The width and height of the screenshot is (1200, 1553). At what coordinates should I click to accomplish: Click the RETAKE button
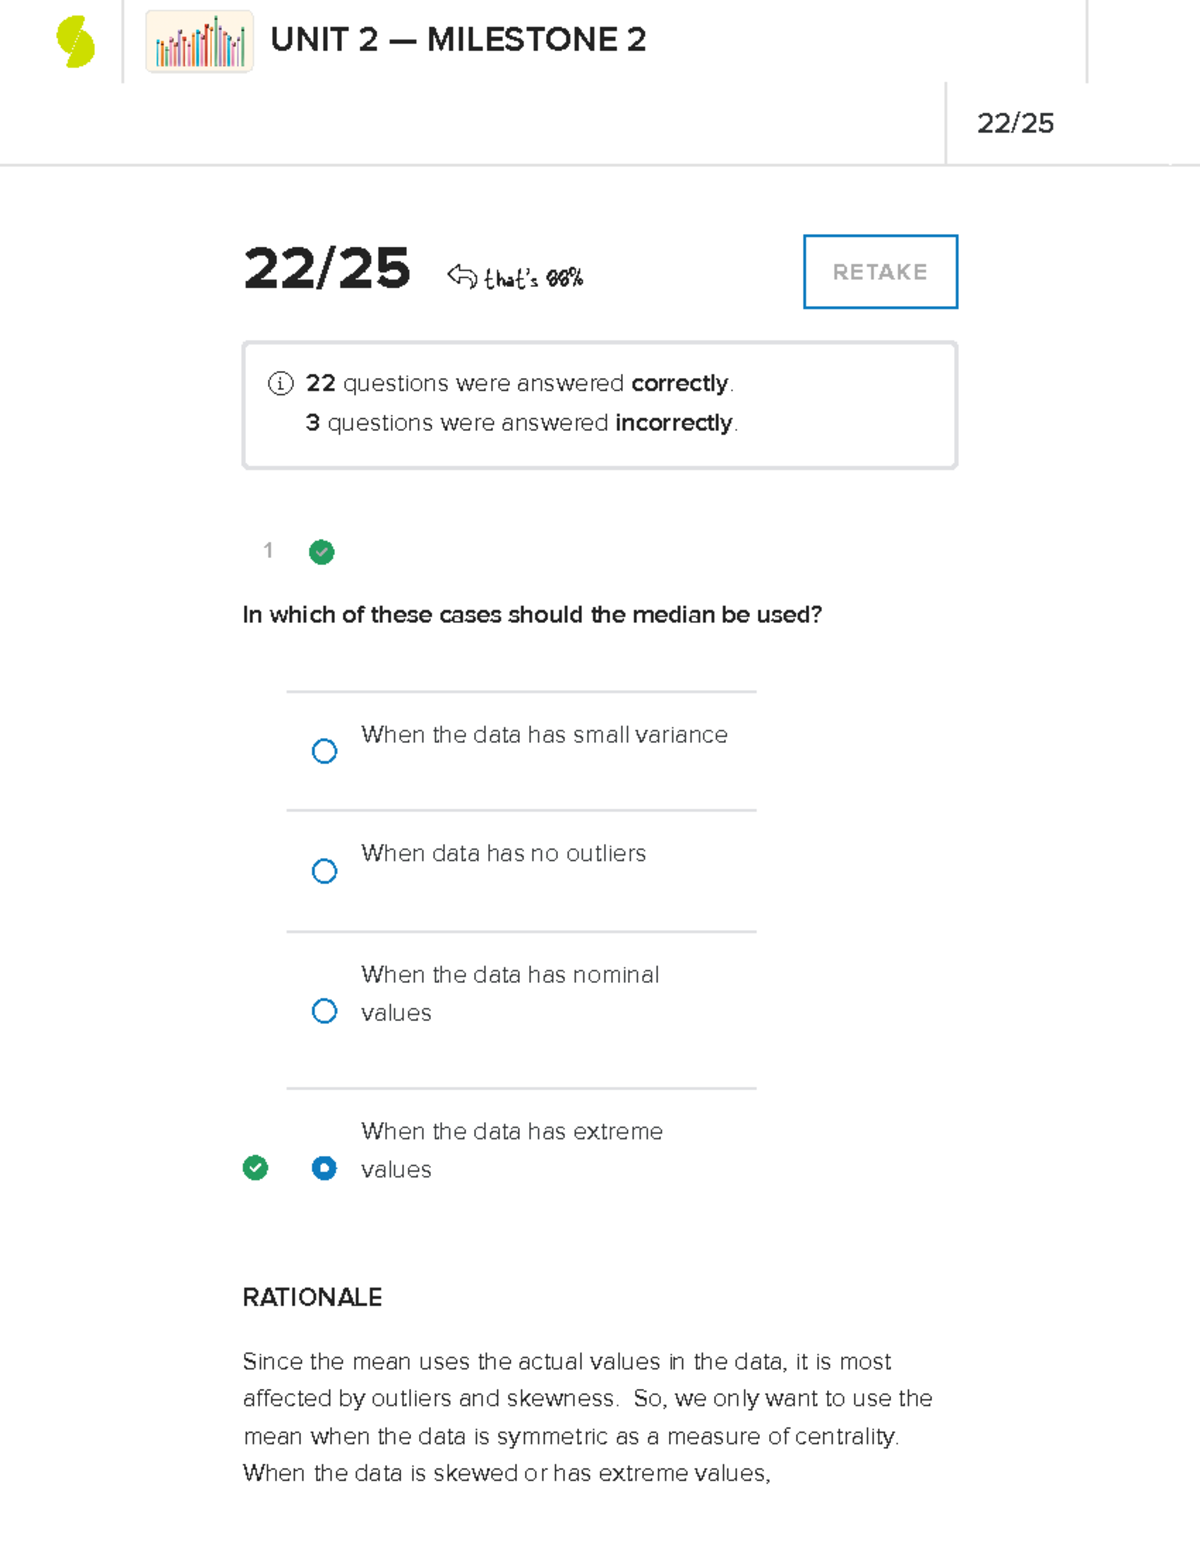[879, 271]
